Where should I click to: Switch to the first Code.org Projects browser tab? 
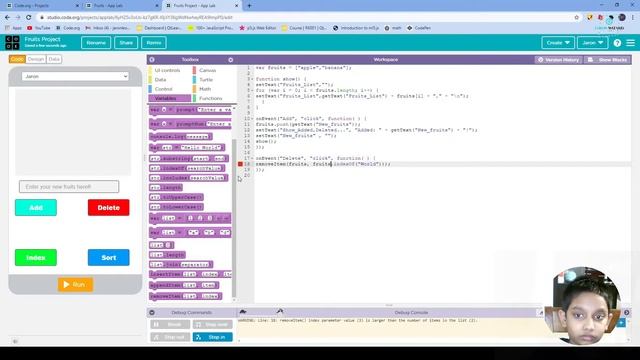click(41, 6)
